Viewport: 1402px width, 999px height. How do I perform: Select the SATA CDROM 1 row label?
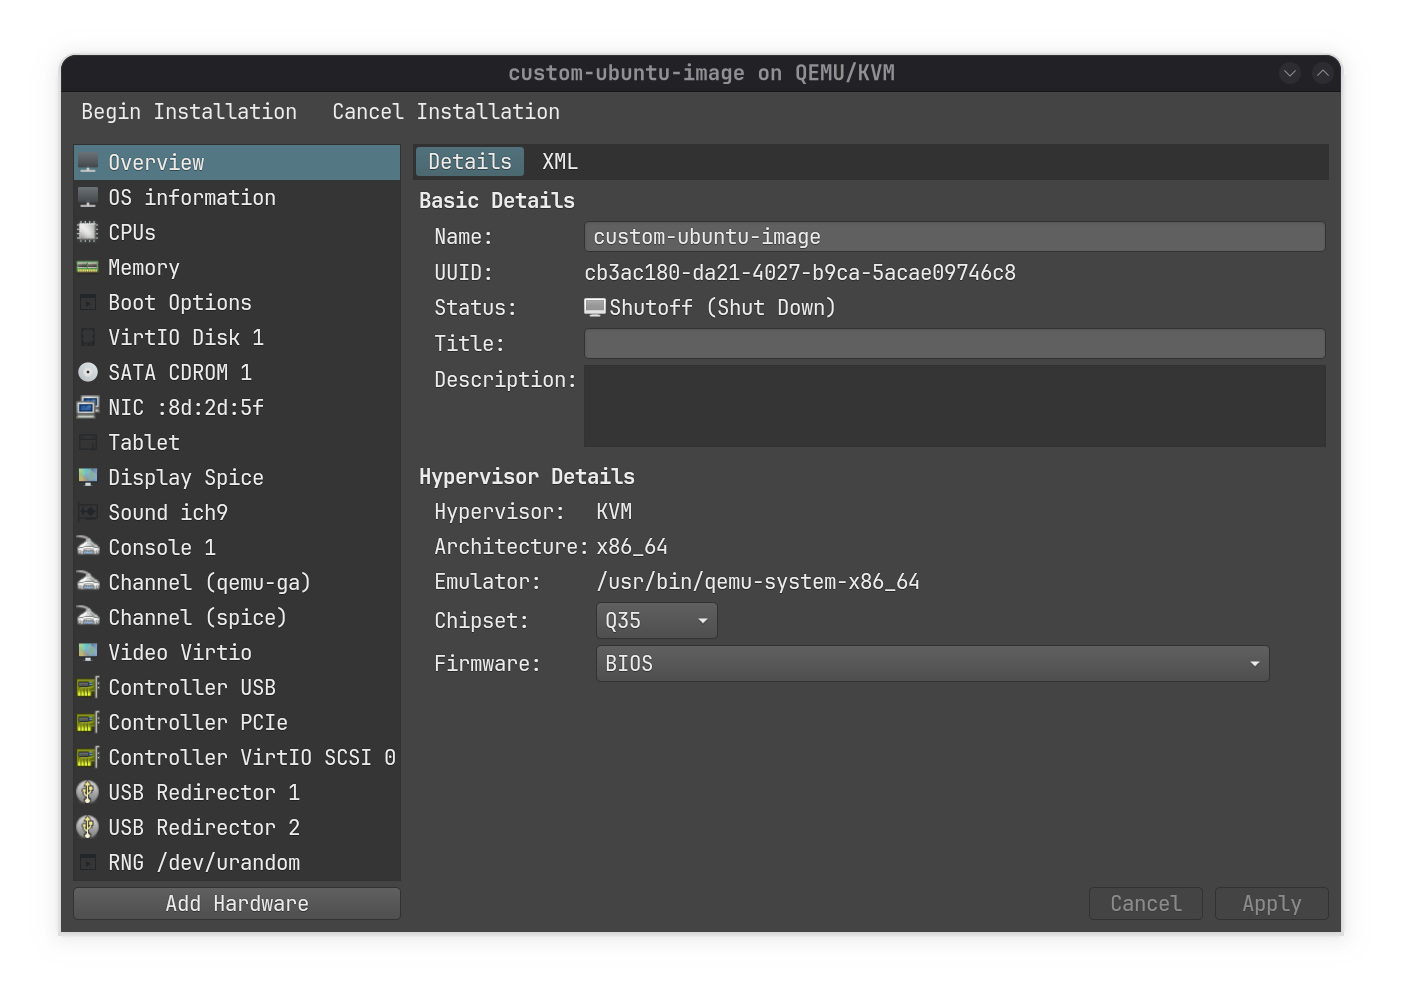(x=180, y=373)
